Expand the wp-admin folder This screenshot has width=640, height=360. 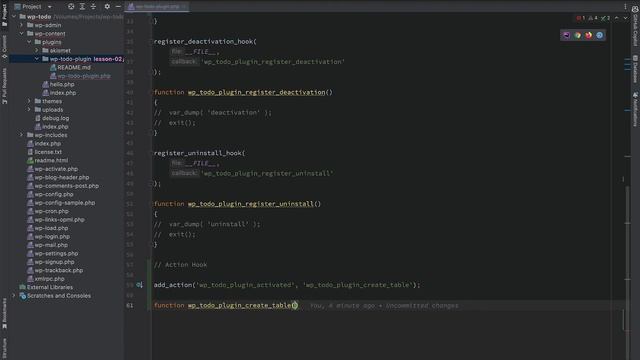click(22, 25)
